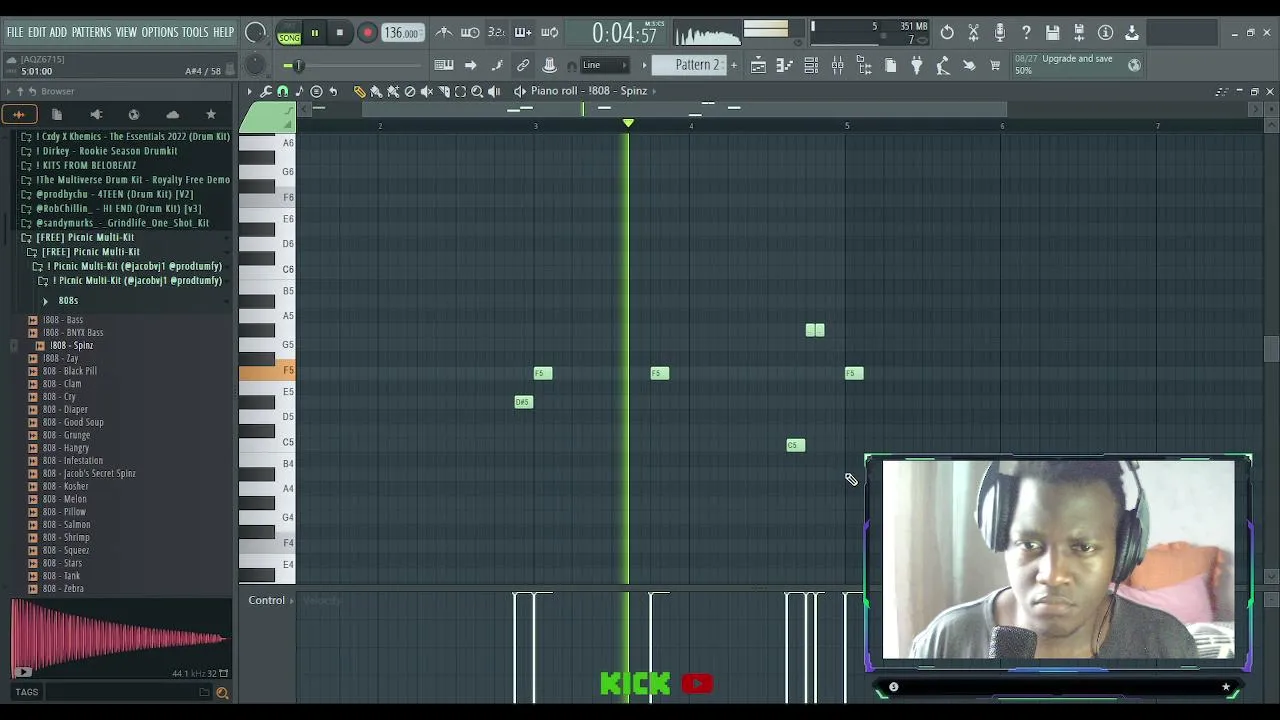
Task: Click the D#5 note in piano roll
Action: (523, 402)
